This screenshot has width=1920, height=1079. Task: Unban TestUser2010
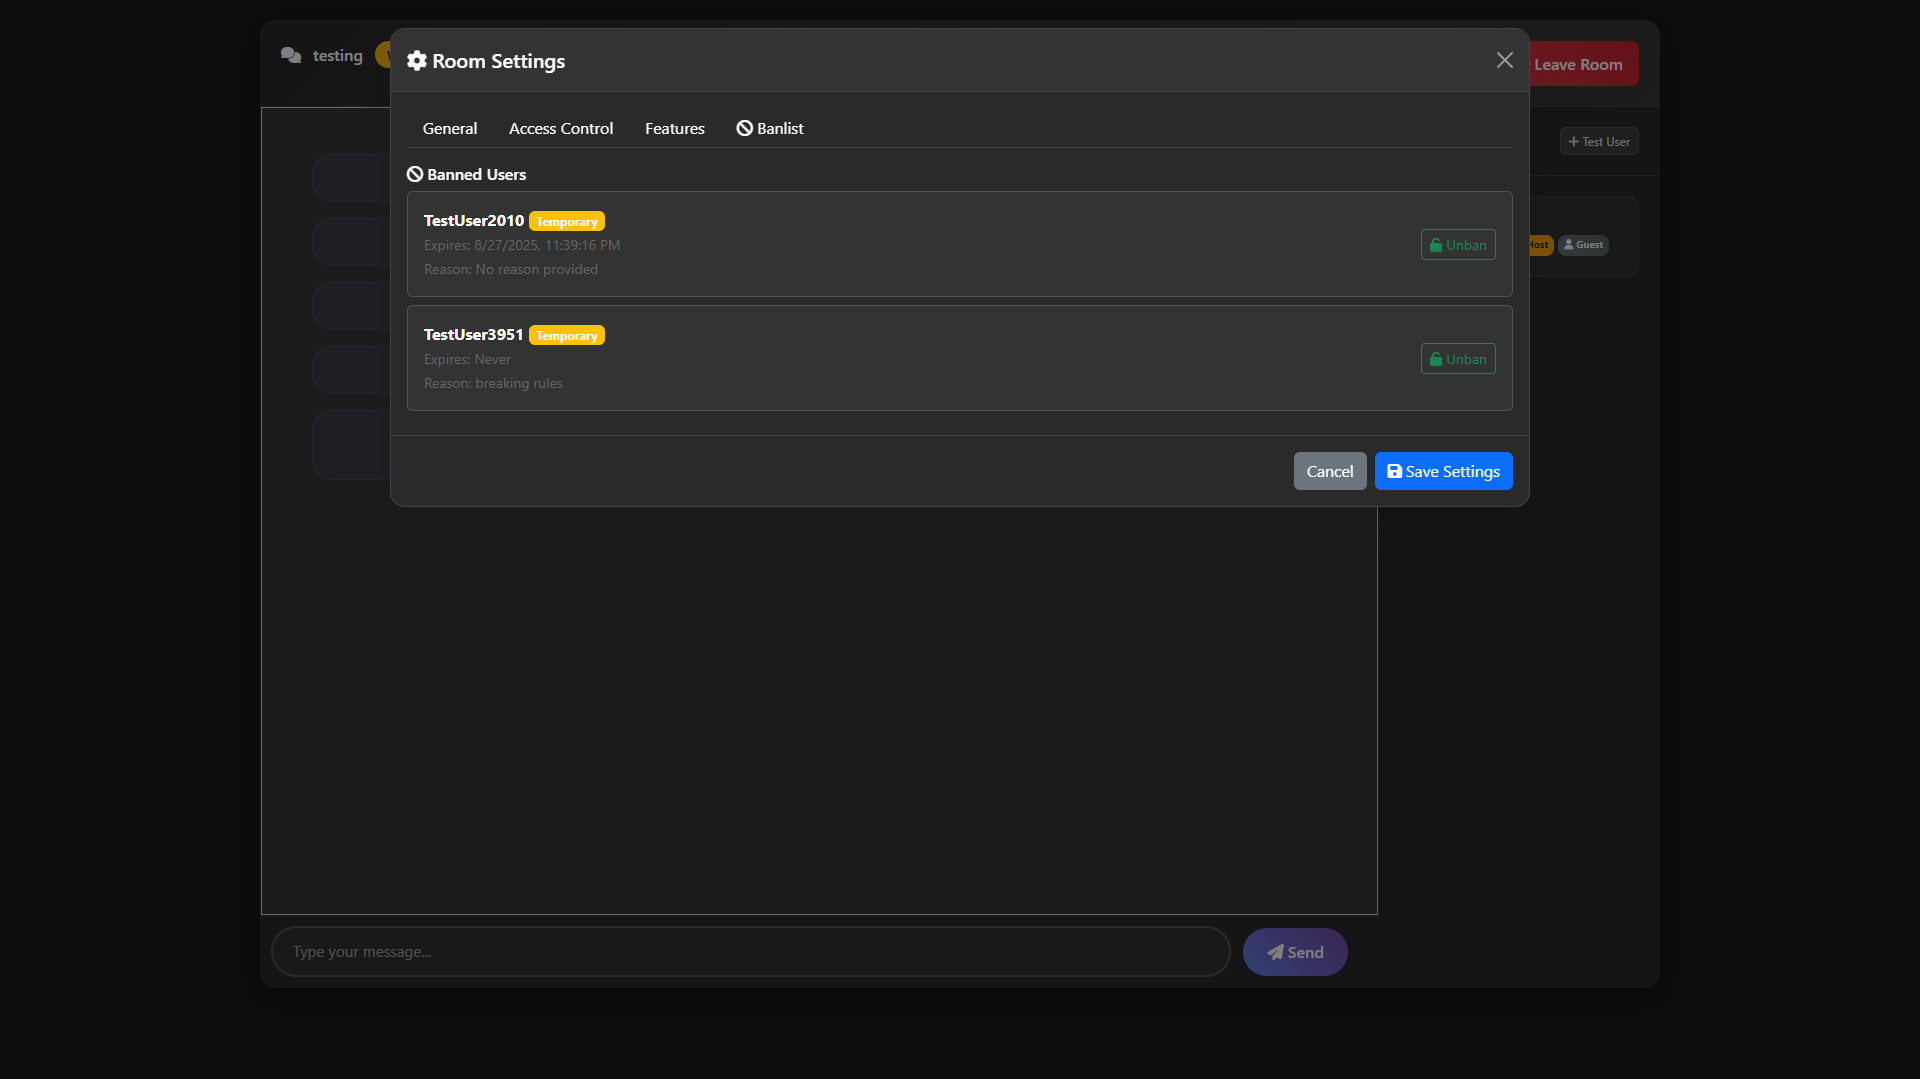tap(1457, 245)
